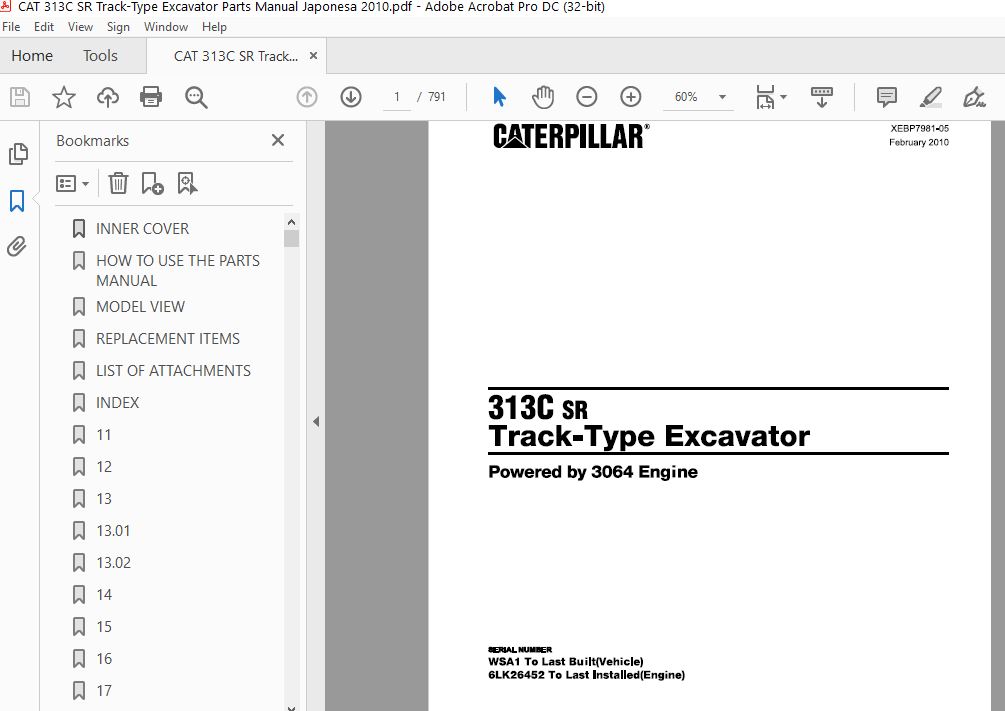The width and height of the screenshot is (1005, 711).
Task: Activate the Selection arrow tool
Action: 499,97
